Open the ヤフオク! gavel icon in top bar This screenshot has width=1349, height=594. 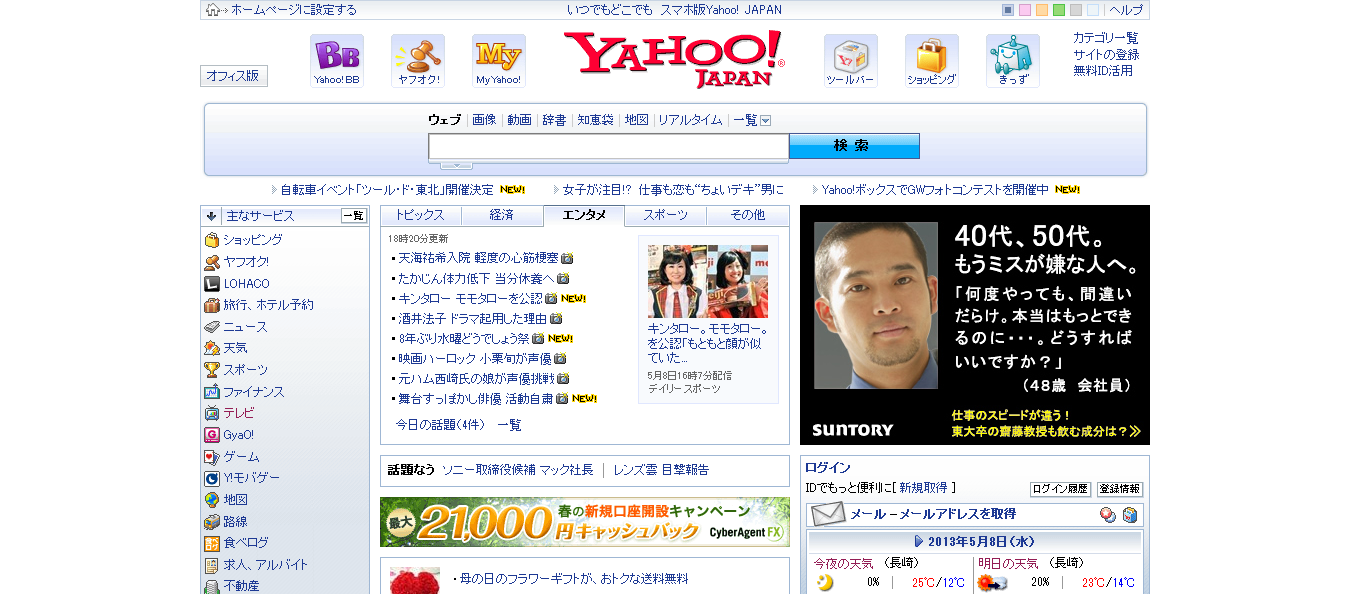[417, 60]
